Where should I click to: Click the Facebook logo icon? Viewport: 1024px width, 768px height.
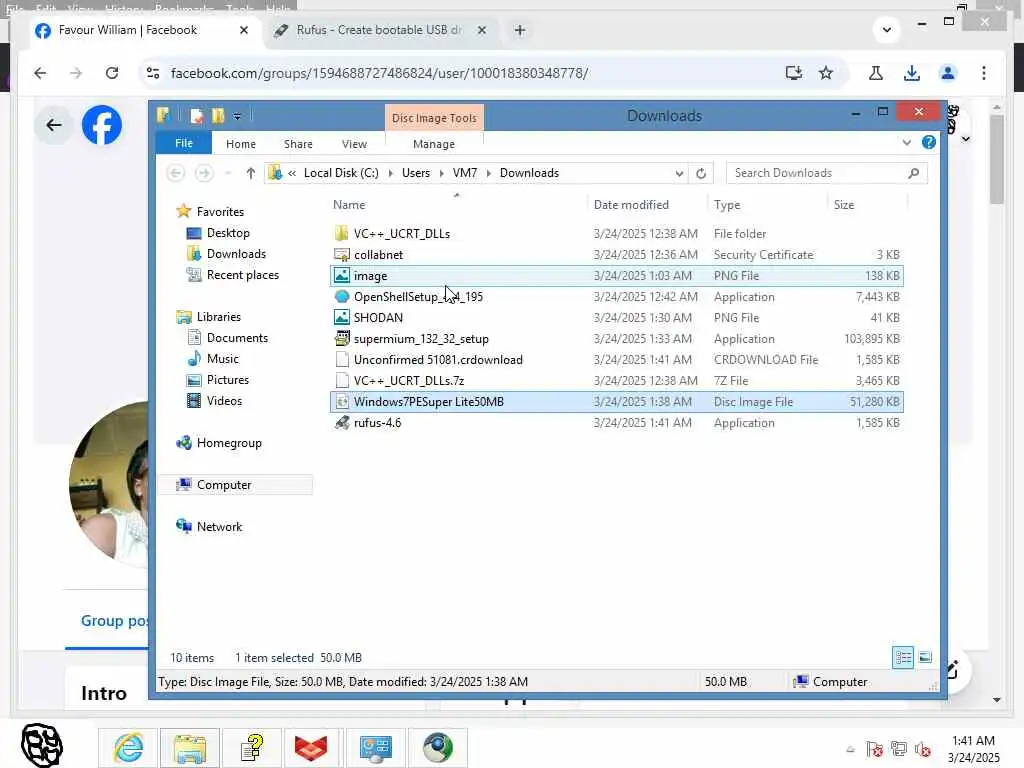pyautogui.click(x=102, y=125)
